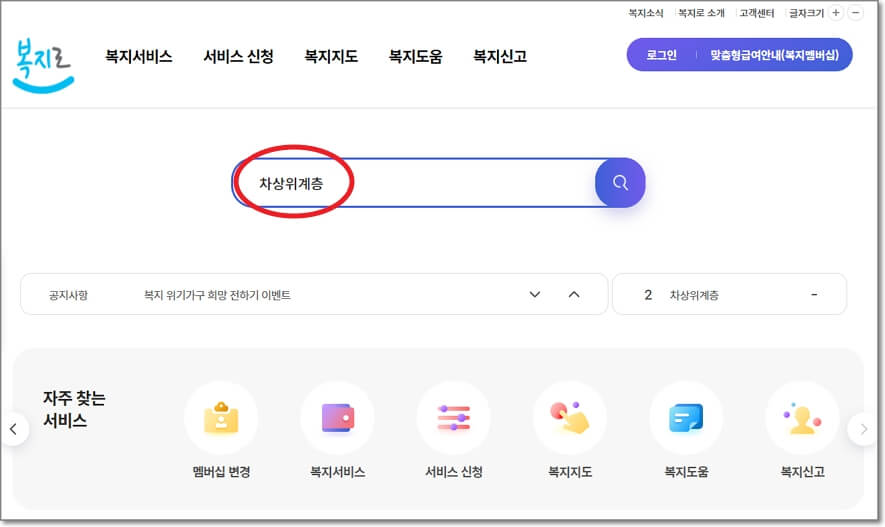The width and height of the screenshot is (885, 527).
Task: Decrease font size with minus button
Action: tap(856, 13)
